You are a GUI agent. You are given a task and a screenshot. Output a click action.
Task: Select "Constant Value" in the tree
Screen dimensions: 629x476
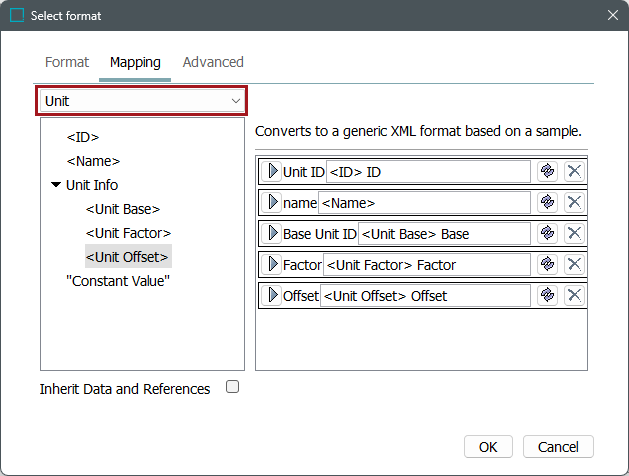118,281
